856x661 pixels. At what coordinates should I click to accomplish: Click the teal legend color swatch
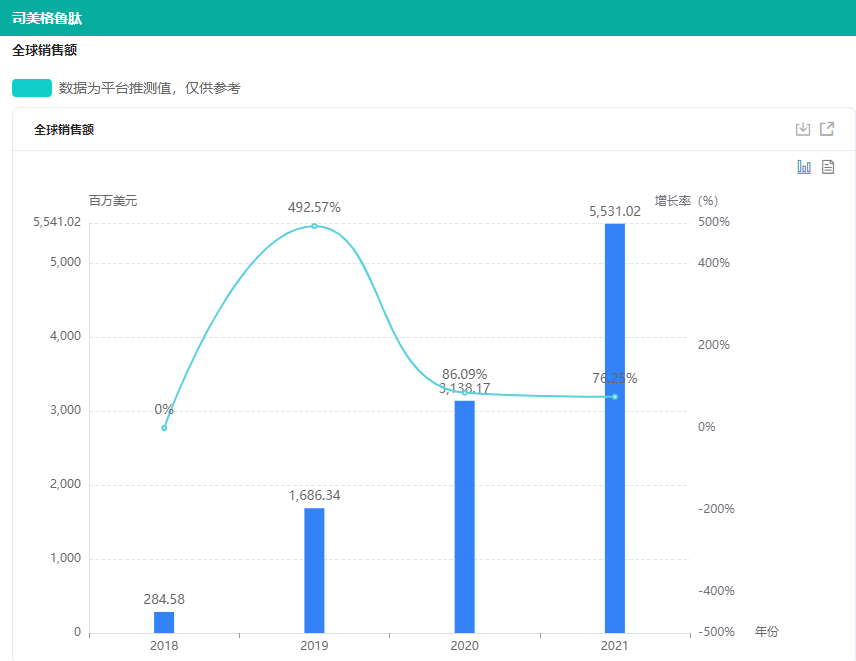(32, 88)
